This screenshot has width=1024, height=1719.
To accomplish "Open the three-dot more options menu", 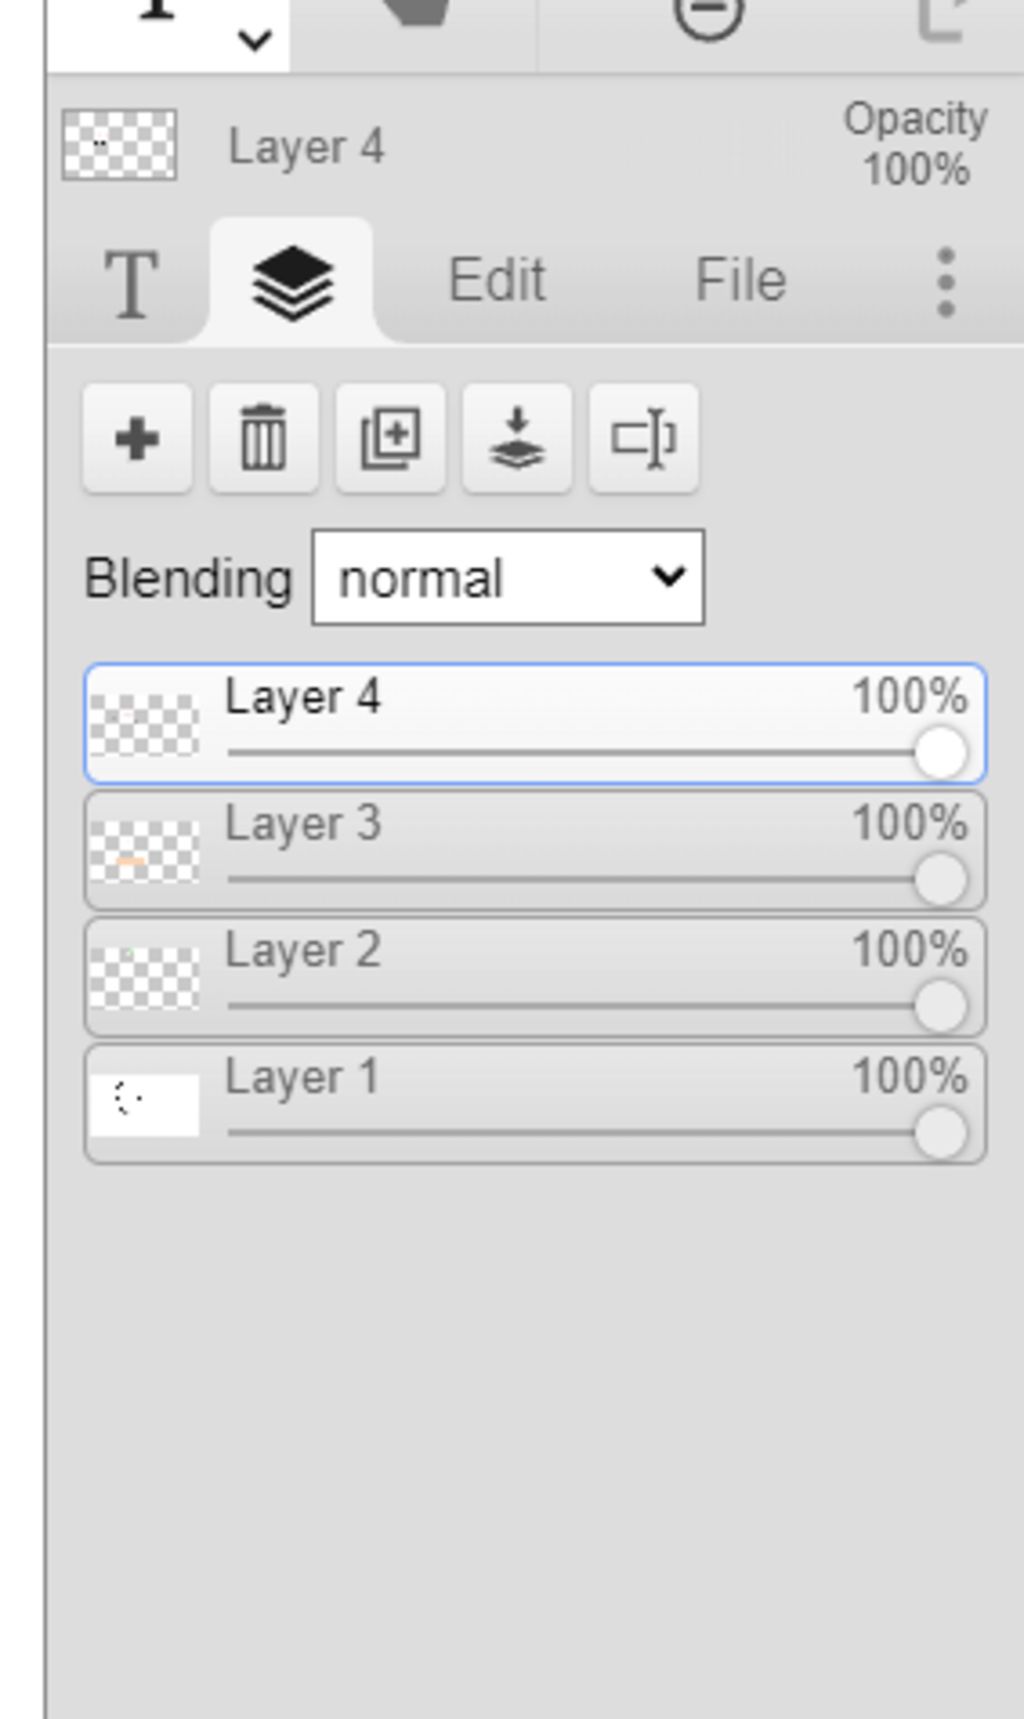I will coord(946,283).
